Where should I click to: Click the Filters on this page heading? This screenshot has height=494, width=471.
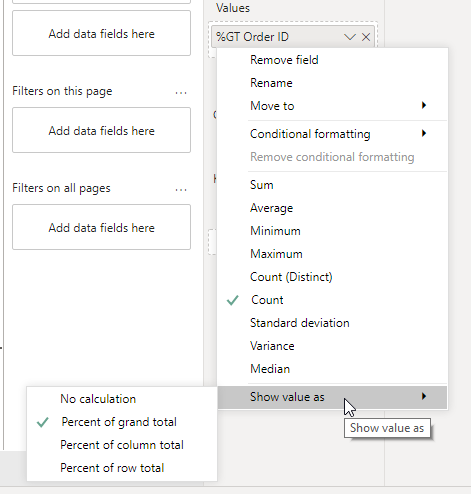coord(62,91)
